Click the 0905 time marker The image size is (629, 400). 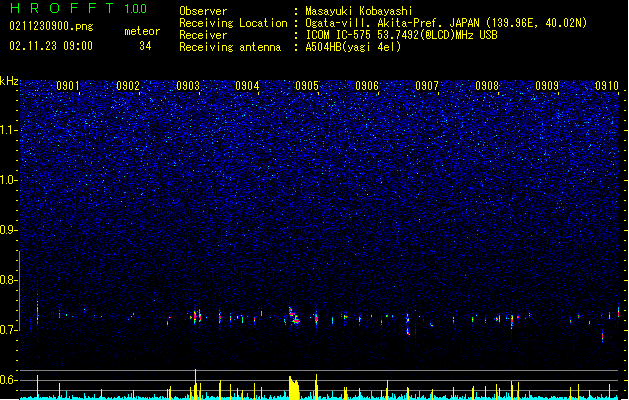(x=307, y=86)
